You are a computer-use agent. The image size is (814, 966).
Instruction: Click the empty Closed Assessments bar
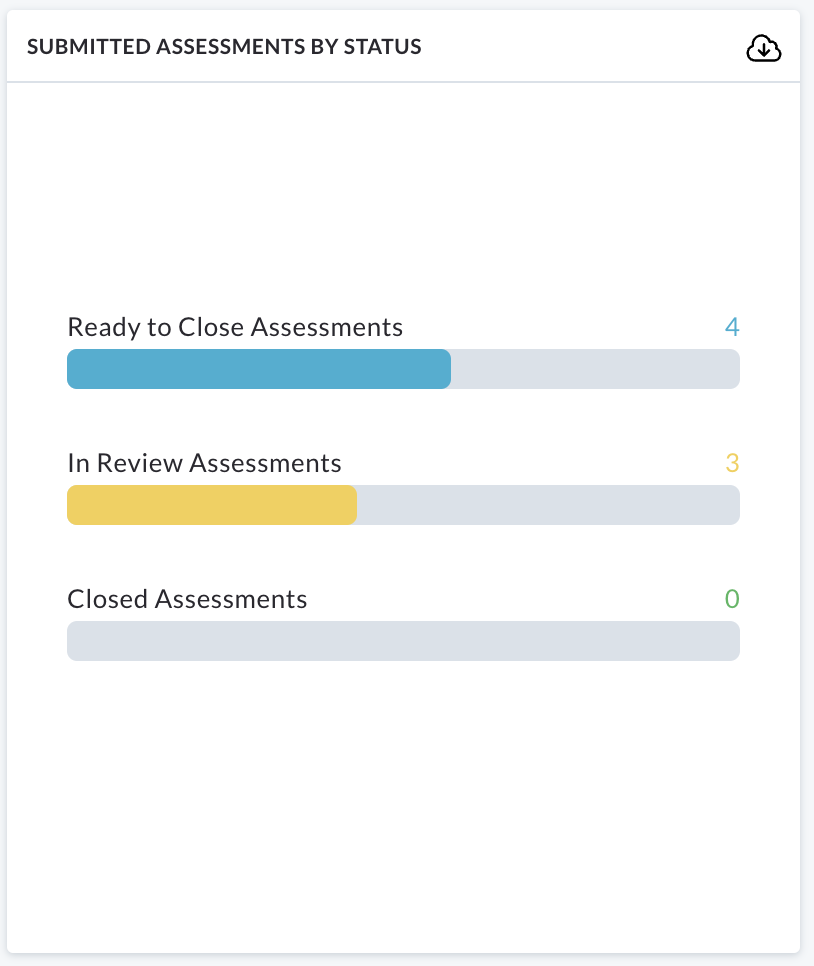404,641
